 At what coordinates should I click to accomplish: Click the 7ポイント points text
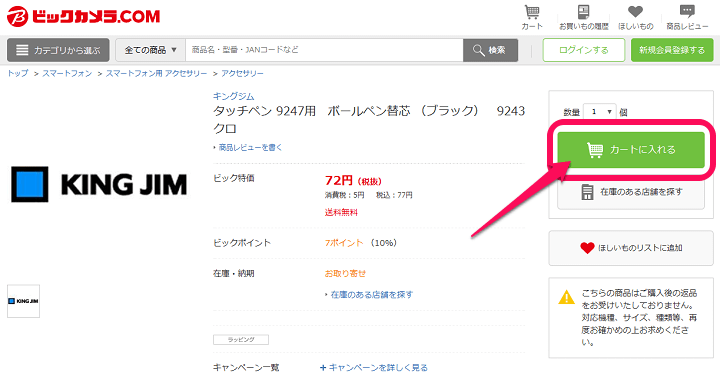(344, 243)
